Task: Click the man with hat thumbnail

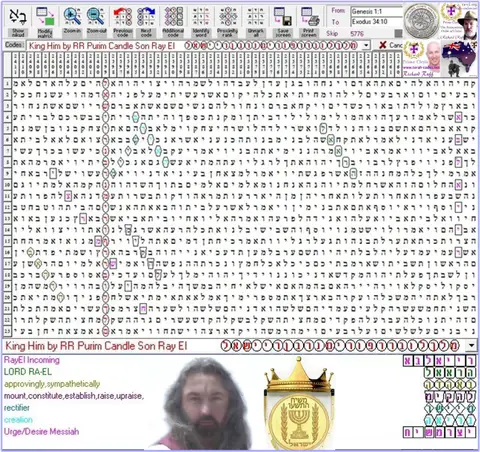Action: pyautogui.click(x=460, y=21)
